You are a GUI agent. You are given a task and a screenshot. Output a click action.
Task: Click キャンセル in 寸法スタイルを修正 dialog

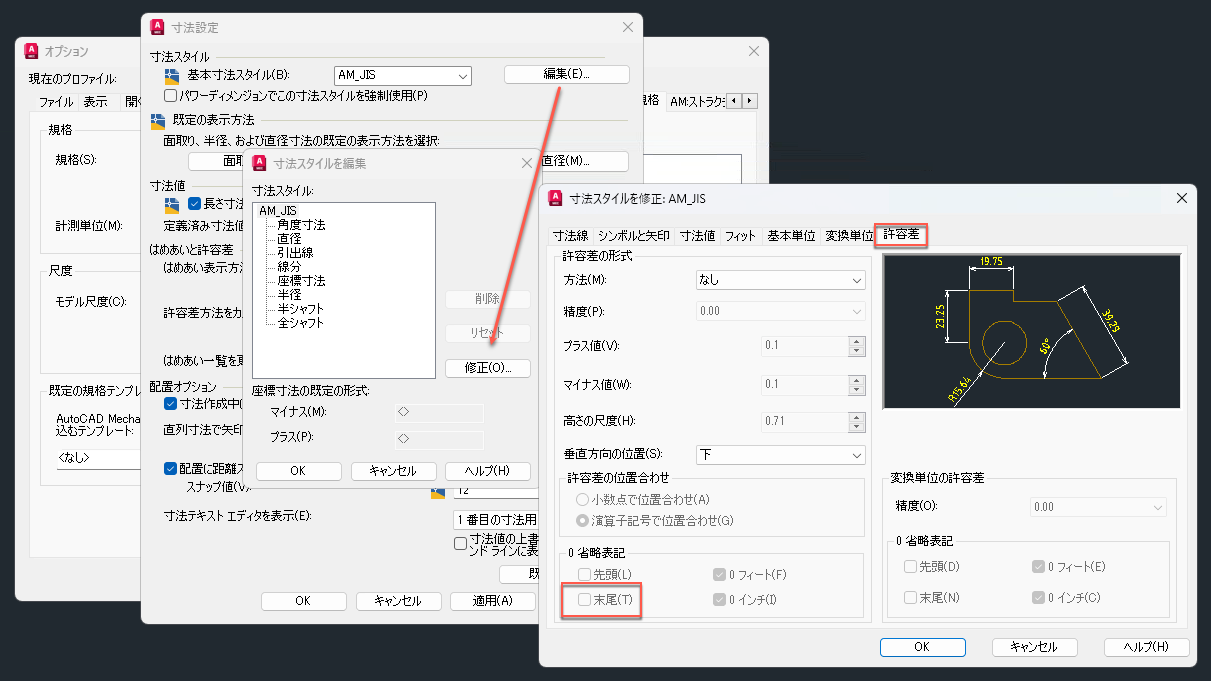tap(1034, 647)
